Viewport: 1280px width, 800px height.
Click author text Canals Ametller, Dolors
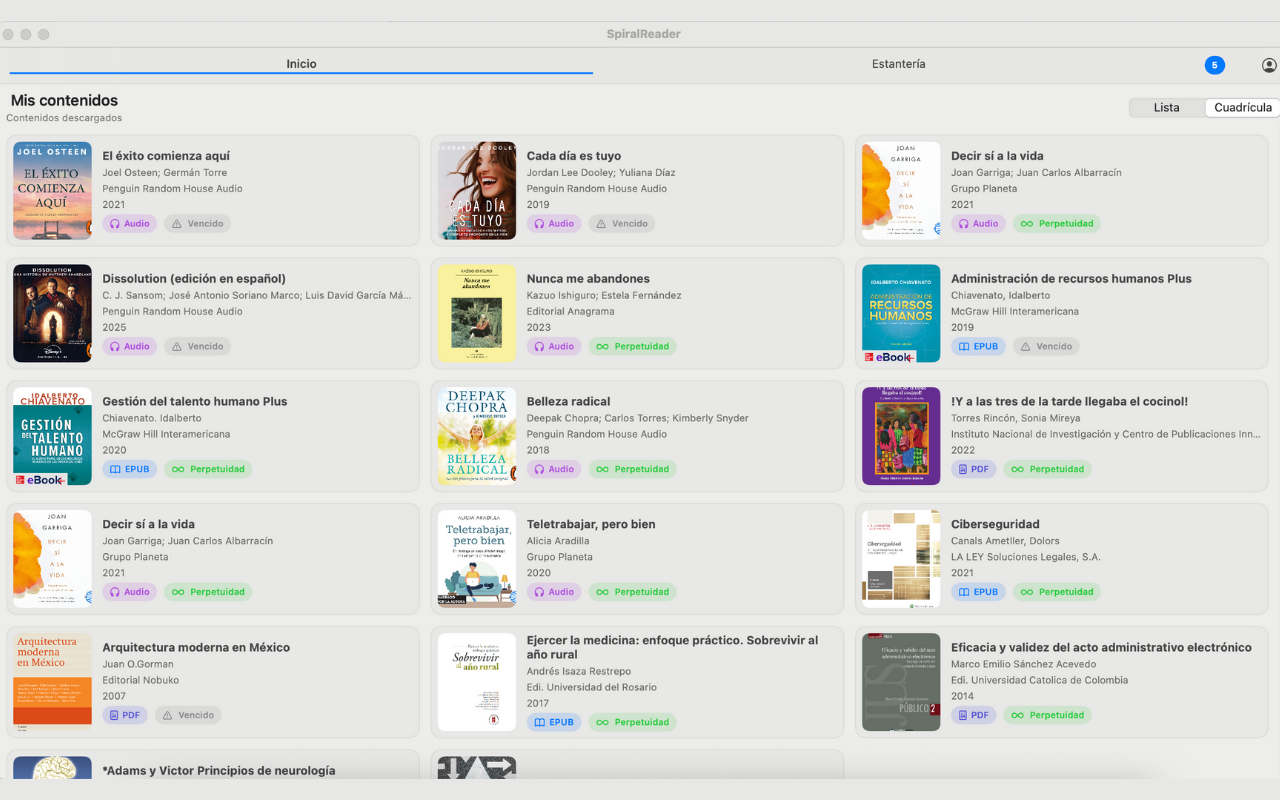coord(1005,541)
